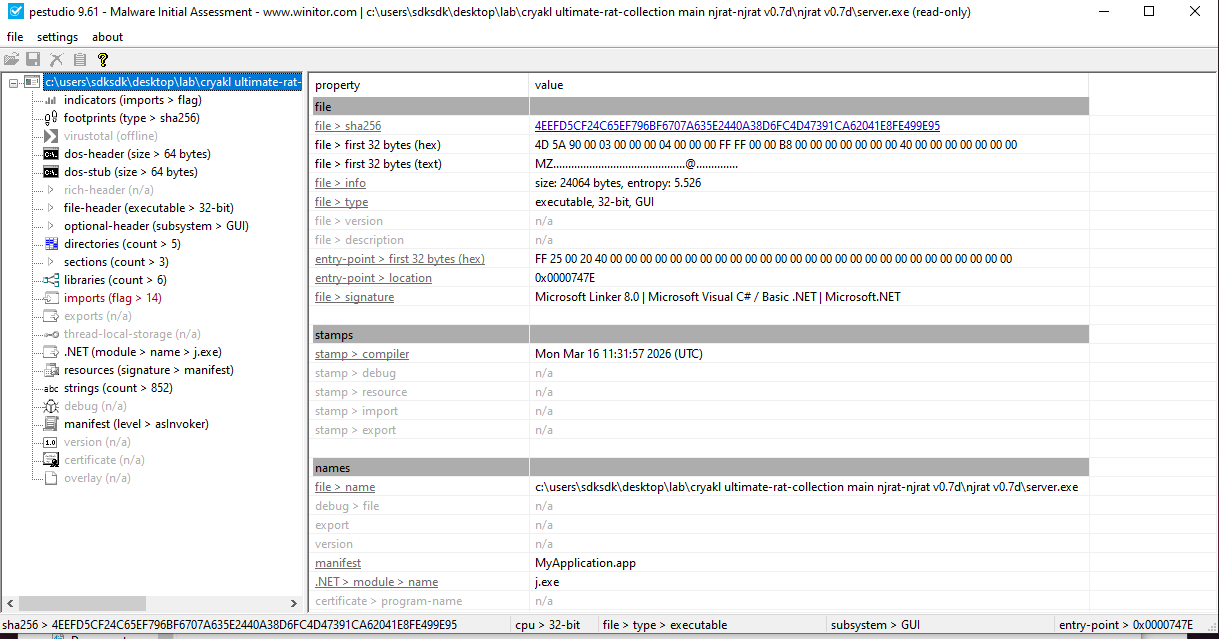The width and height of the screenshot is (1219, 639).
Task: Click the footprints icon in tree
Action: pos(51,118)
